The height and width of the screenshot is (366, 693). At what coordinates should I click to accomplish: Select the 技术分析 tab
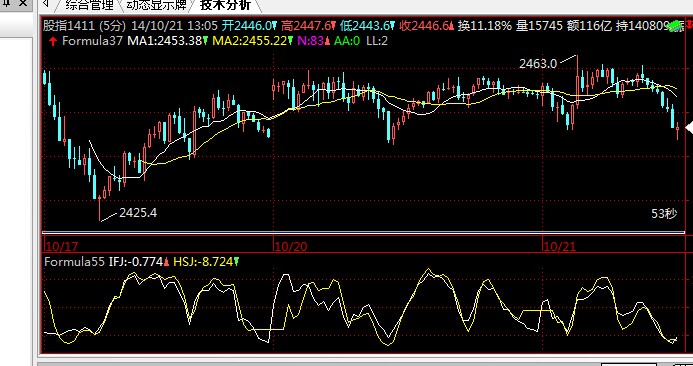tap(225, 5)
